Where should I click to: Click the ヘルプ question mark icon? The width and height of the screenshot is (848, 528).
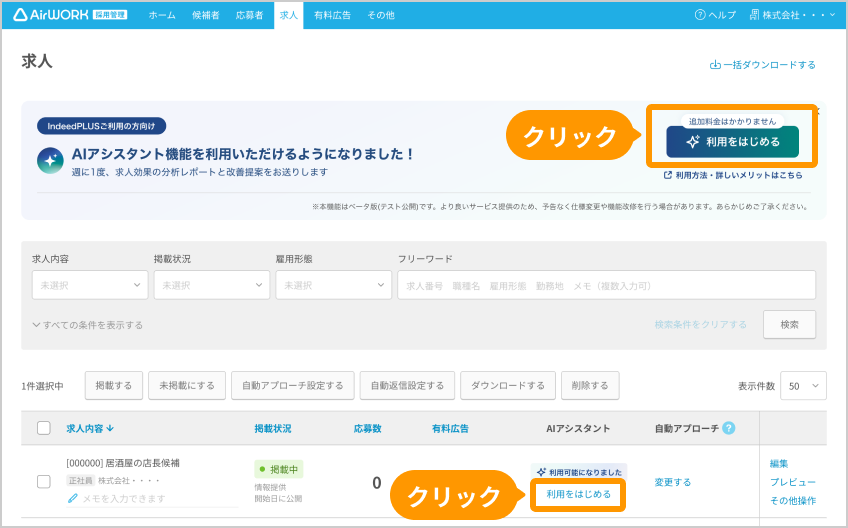click(x=700, y=15)
